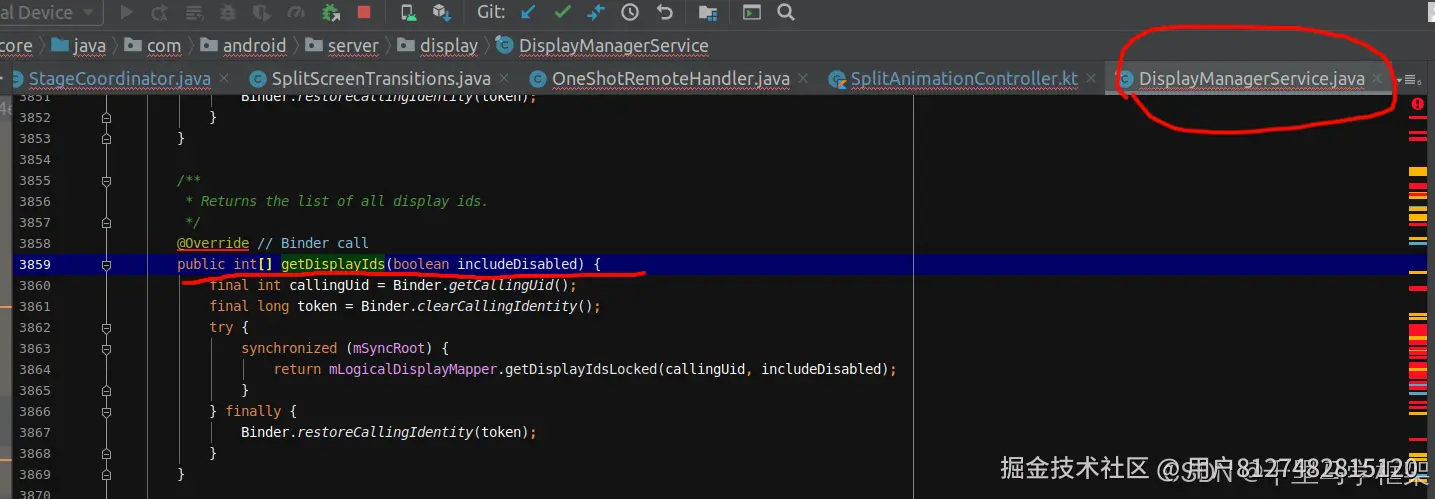Image resolution: width=1435 pixels, height=499 pixels.
Task: Click the getDisplayIds method name
Action: click(333, 264)
